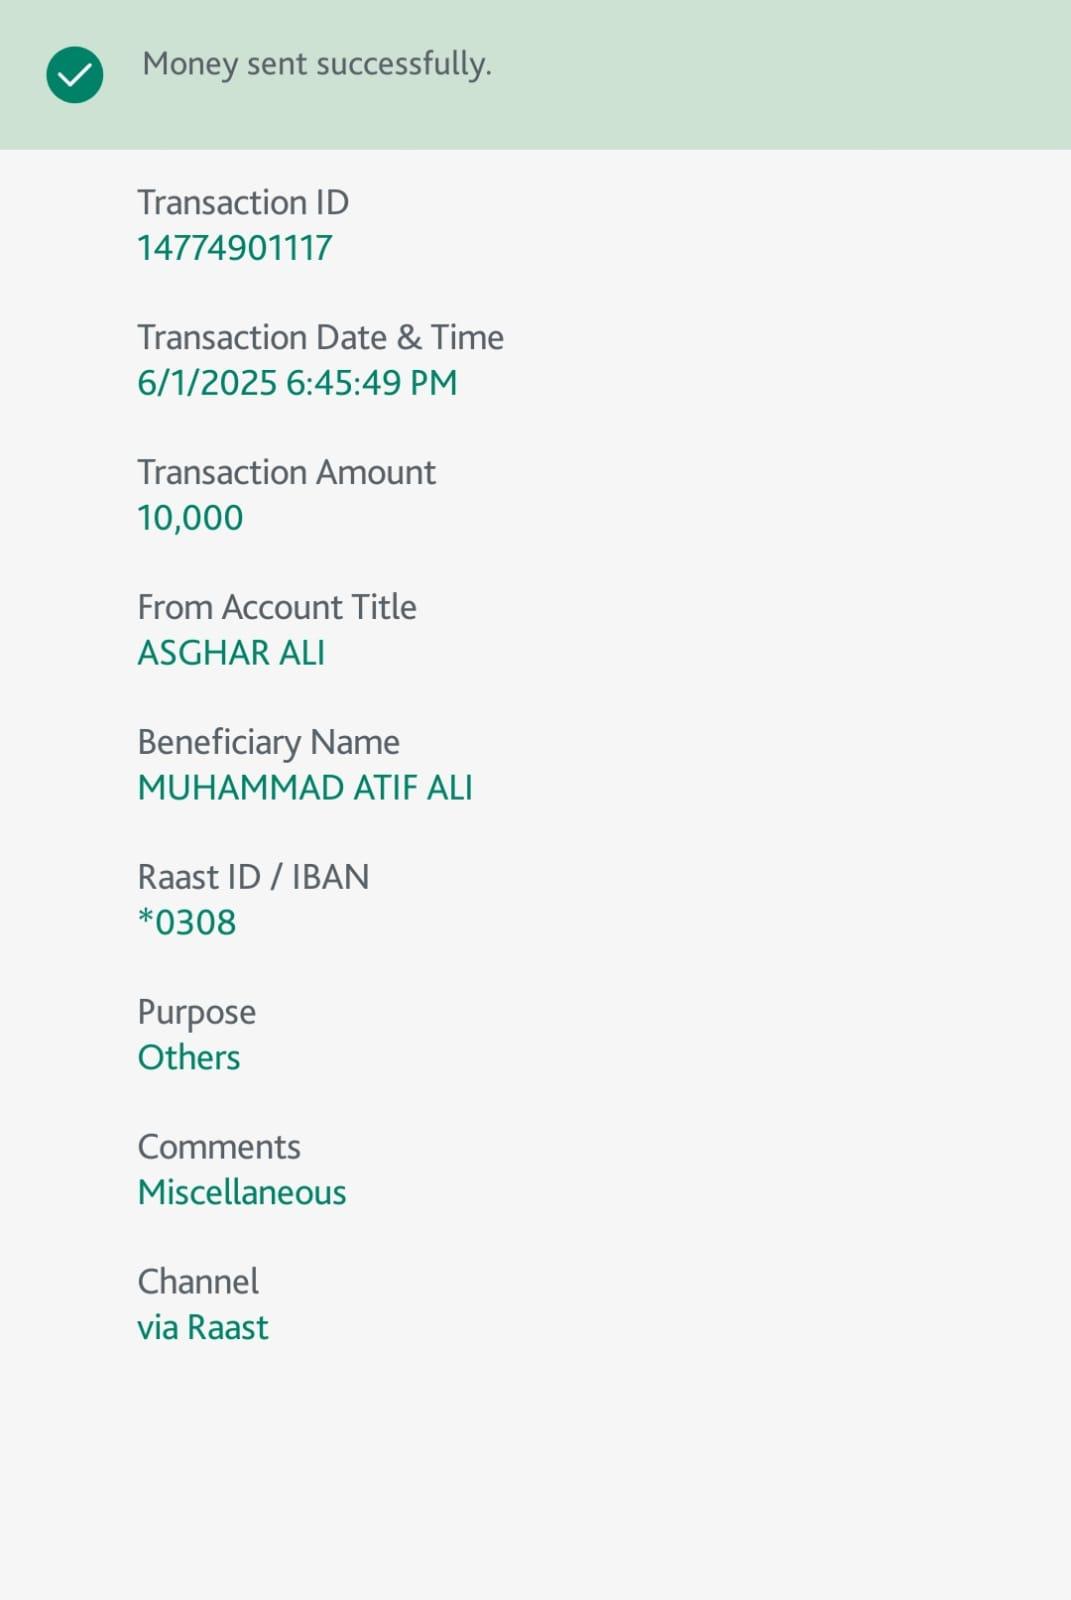Select the Comments label
1071x1600 pixels.
pos(219,1147)
